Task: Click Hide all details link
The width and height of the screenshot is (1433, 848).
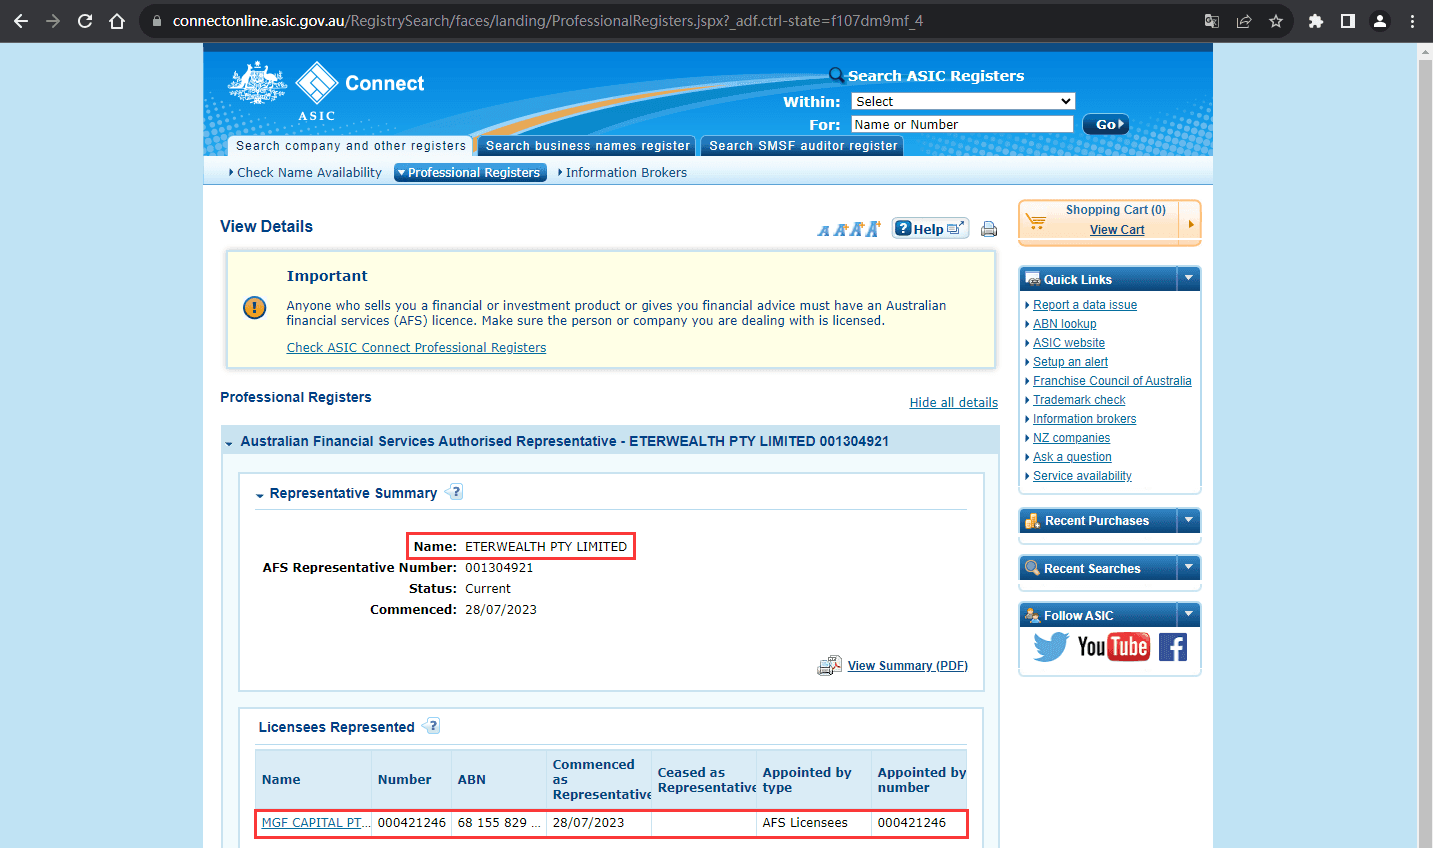Action: pos(953,403)
